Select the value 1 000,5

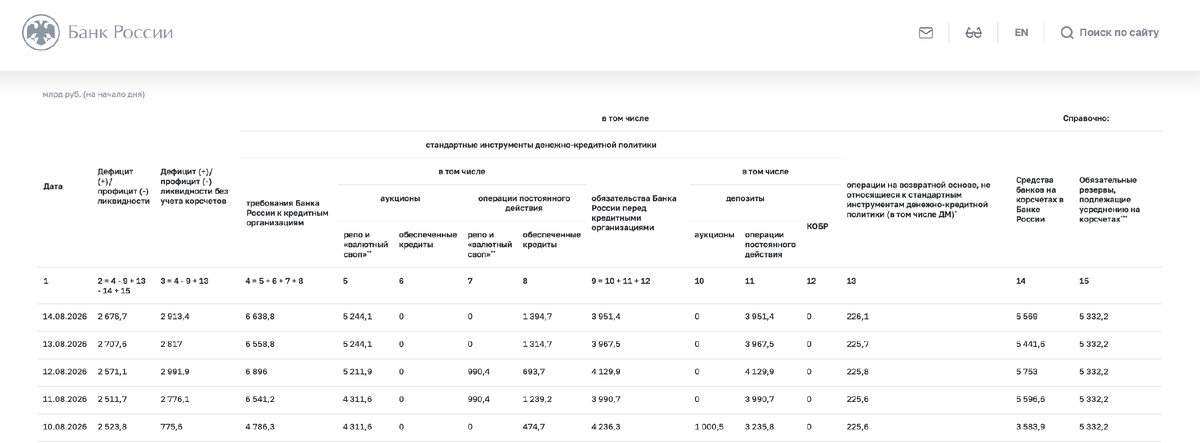(x=708, y=426)
